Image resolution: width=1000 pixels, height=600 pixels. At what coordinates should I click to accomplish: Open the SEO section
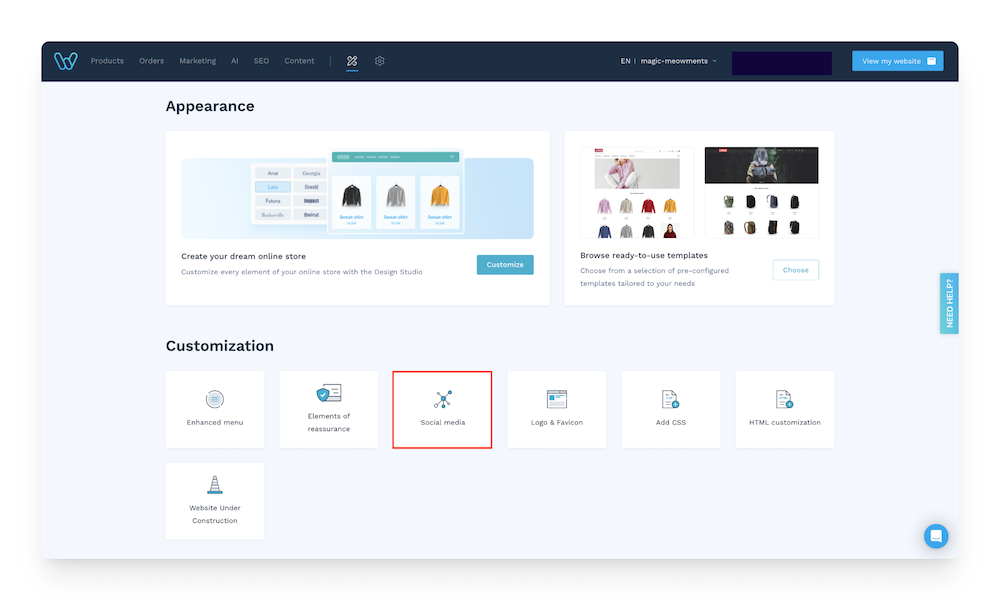[261, 61]
